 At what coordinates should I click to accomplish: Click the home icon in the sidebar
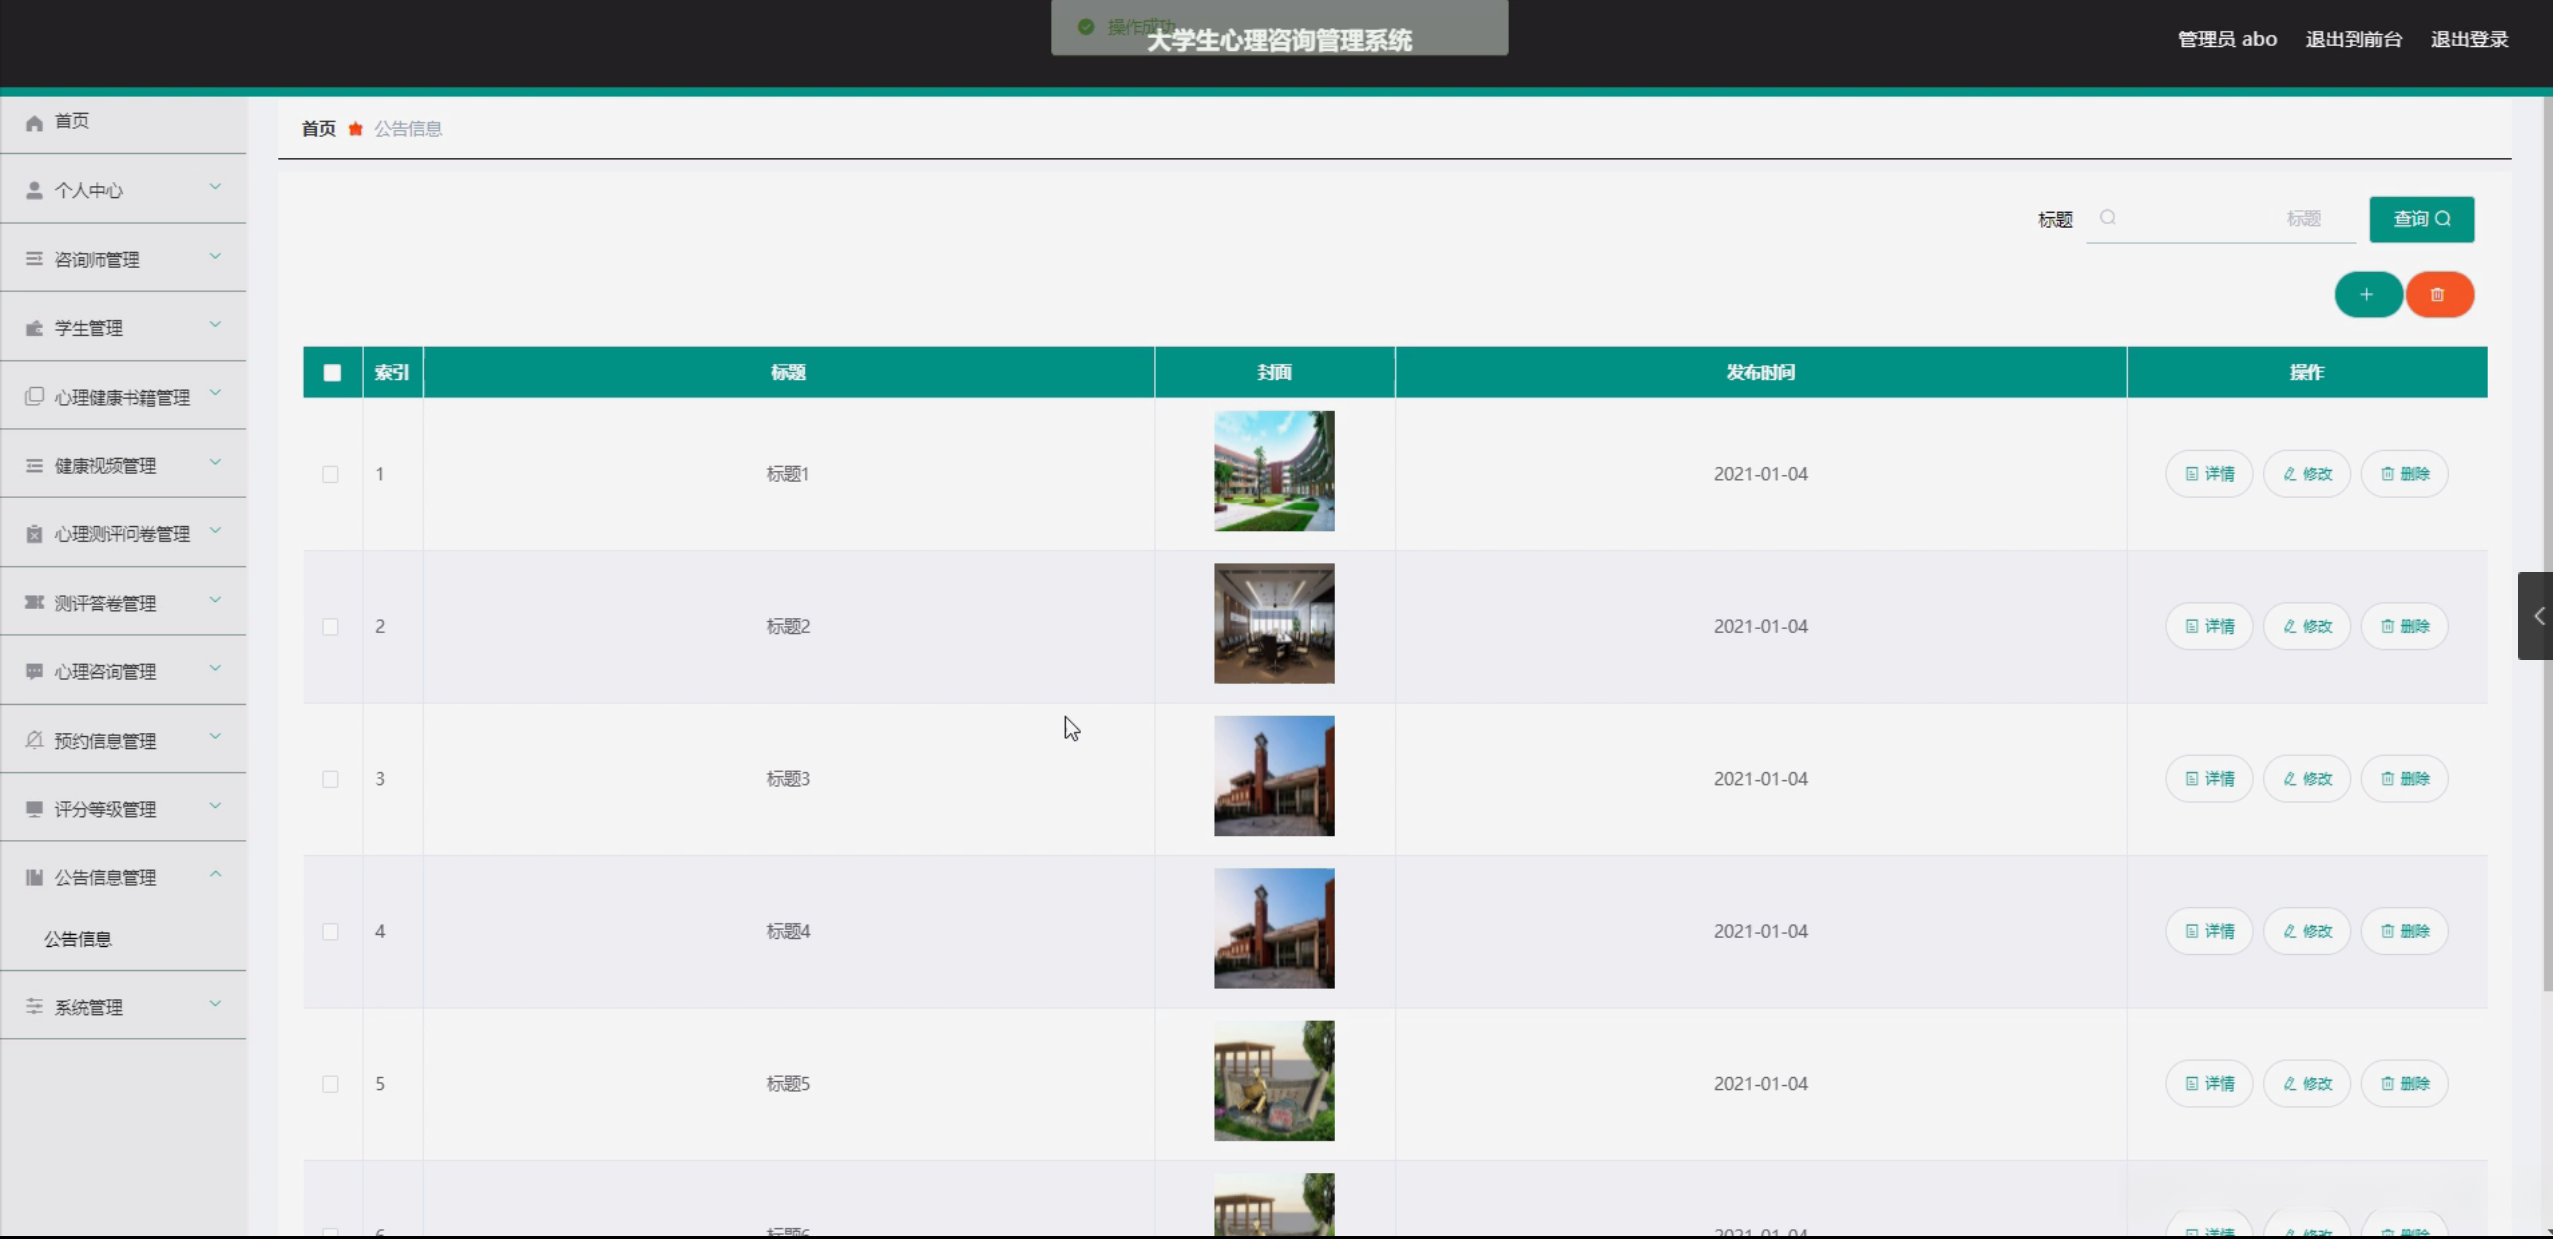click(x=34, y=122)
